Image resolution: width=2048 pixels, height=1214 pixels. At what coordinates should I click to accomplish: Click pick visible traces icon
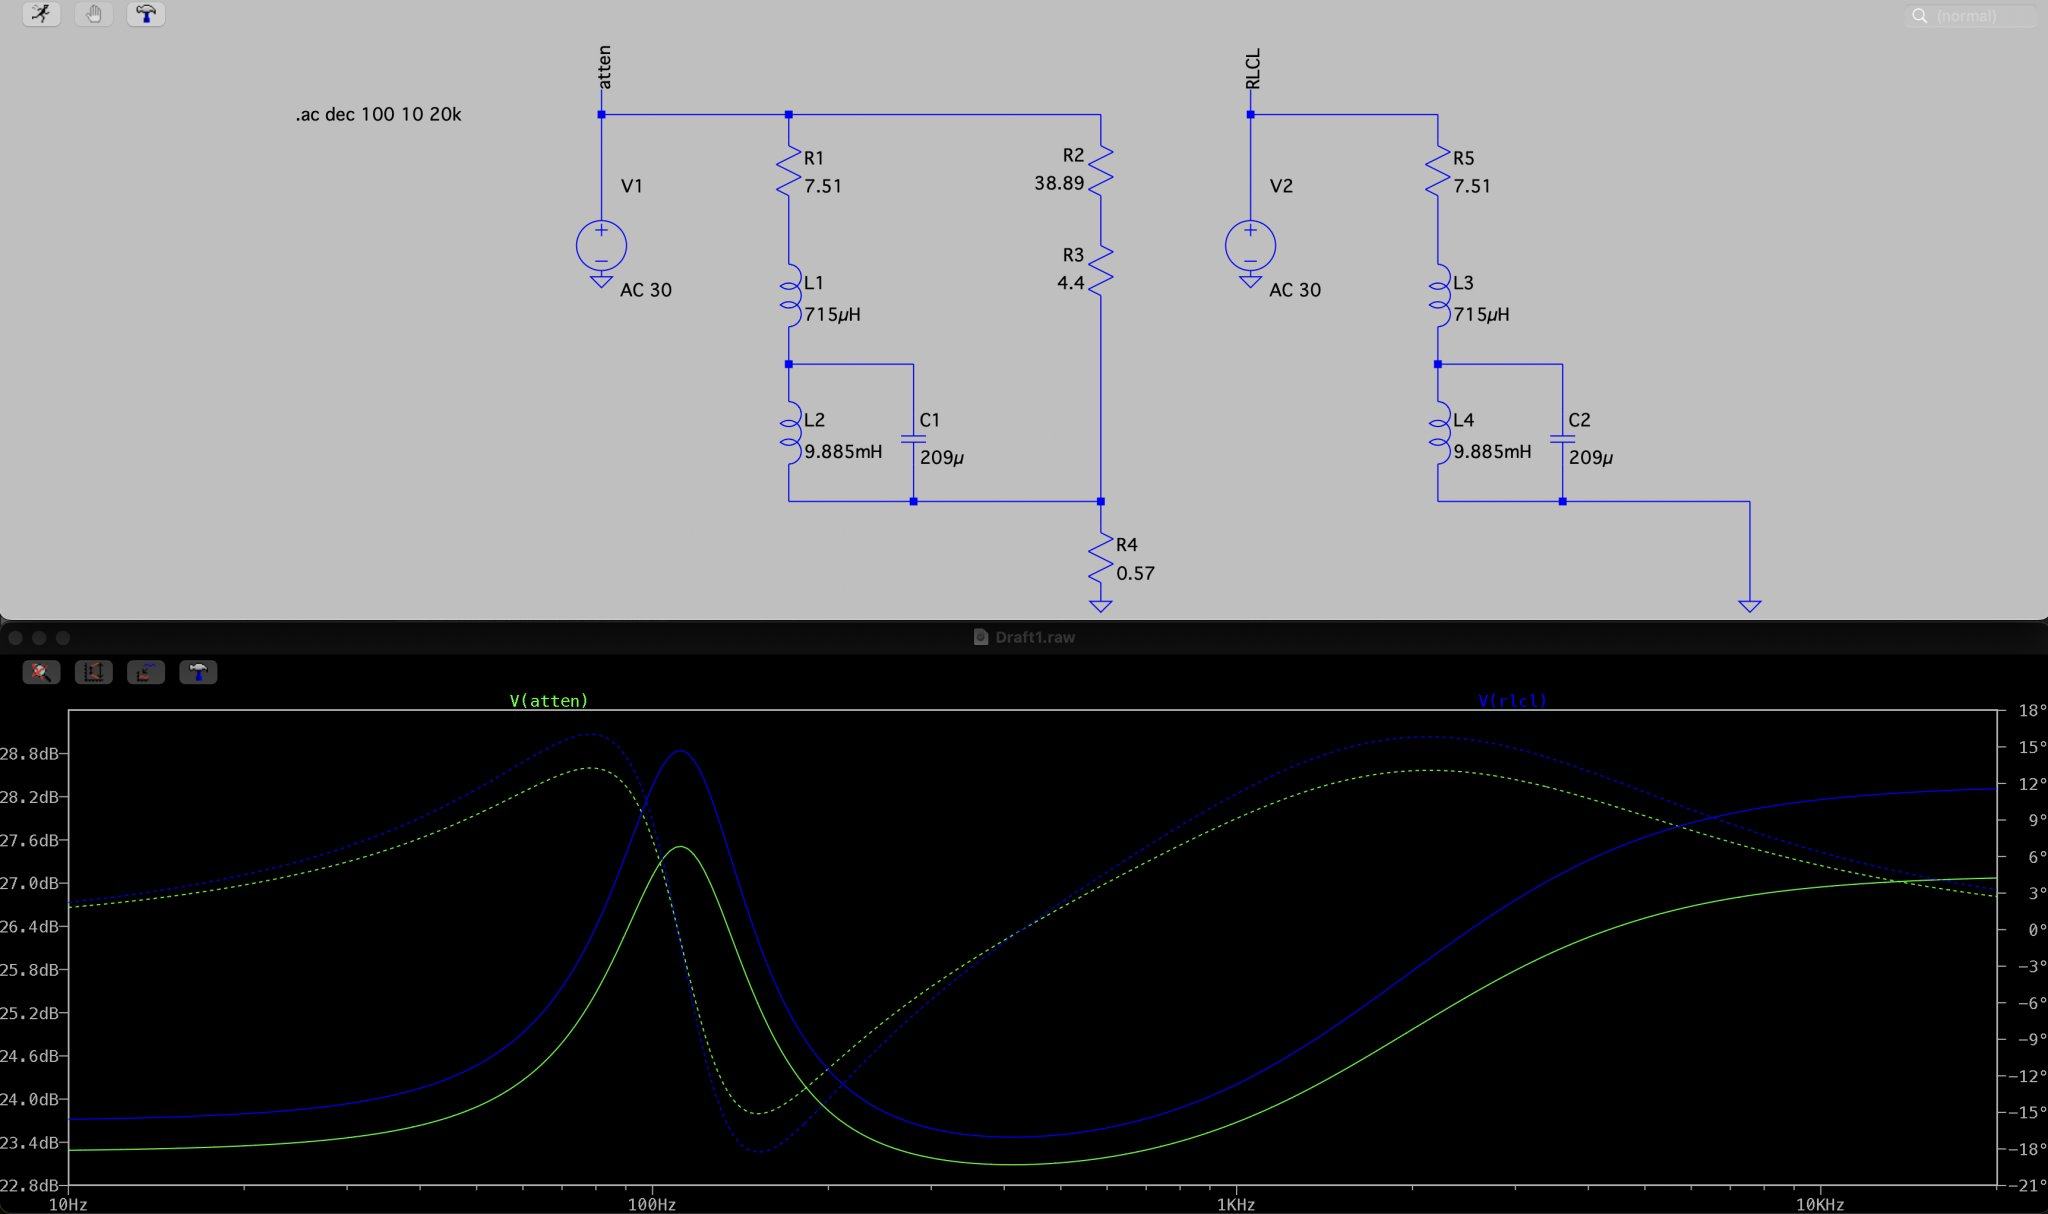click(146, 672)
